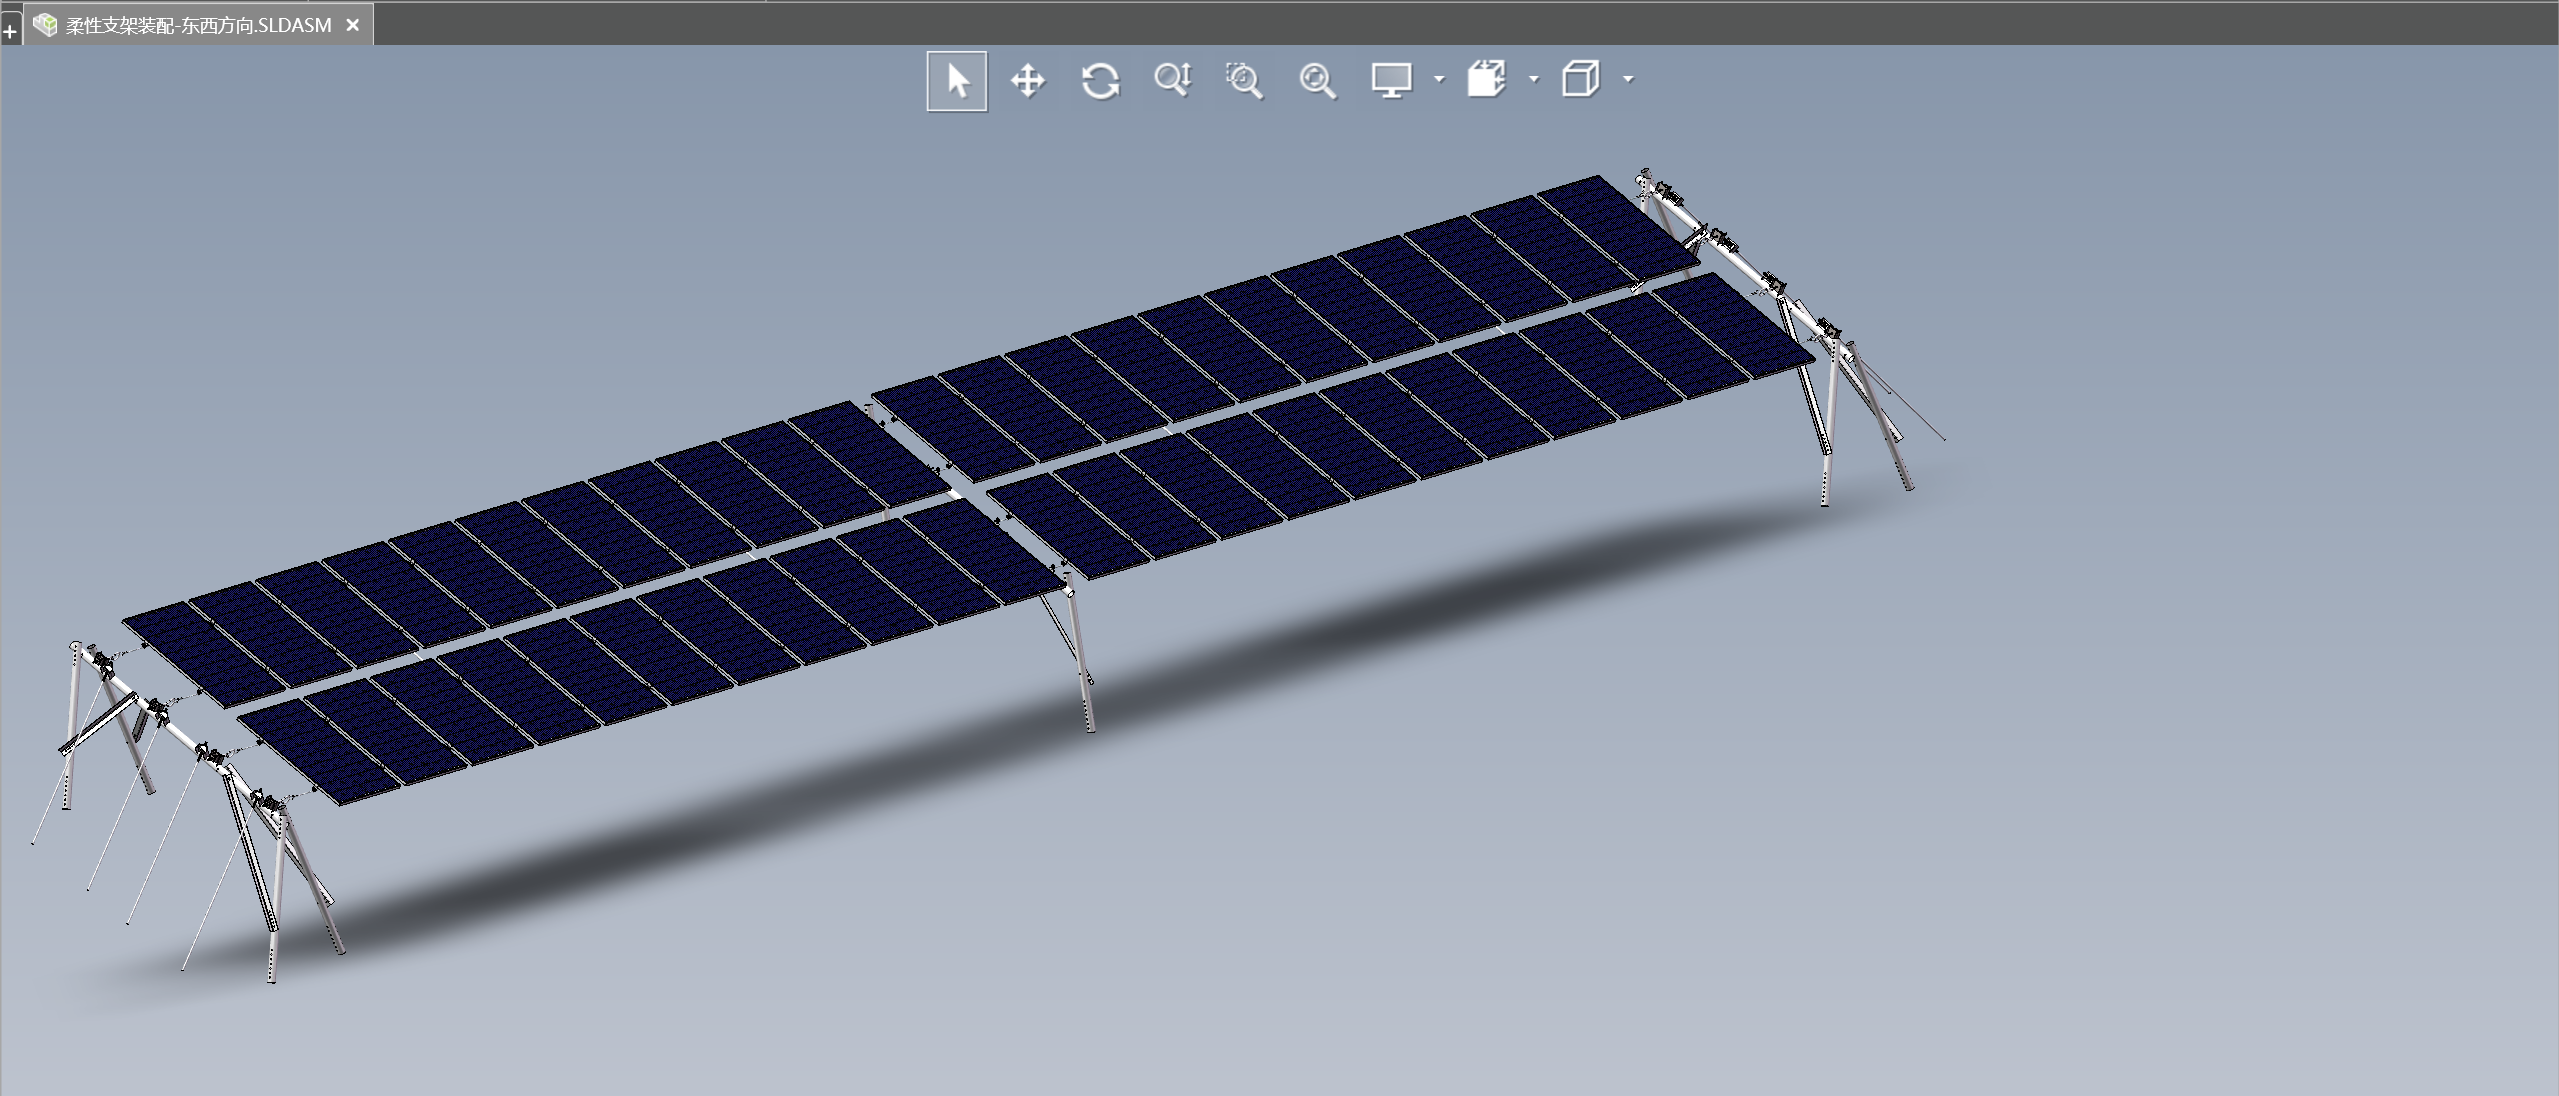Screen dimensions: 2559x1096
Task: Choose the Pan tool with four arrows
Action: click(x=1028, y=80)
